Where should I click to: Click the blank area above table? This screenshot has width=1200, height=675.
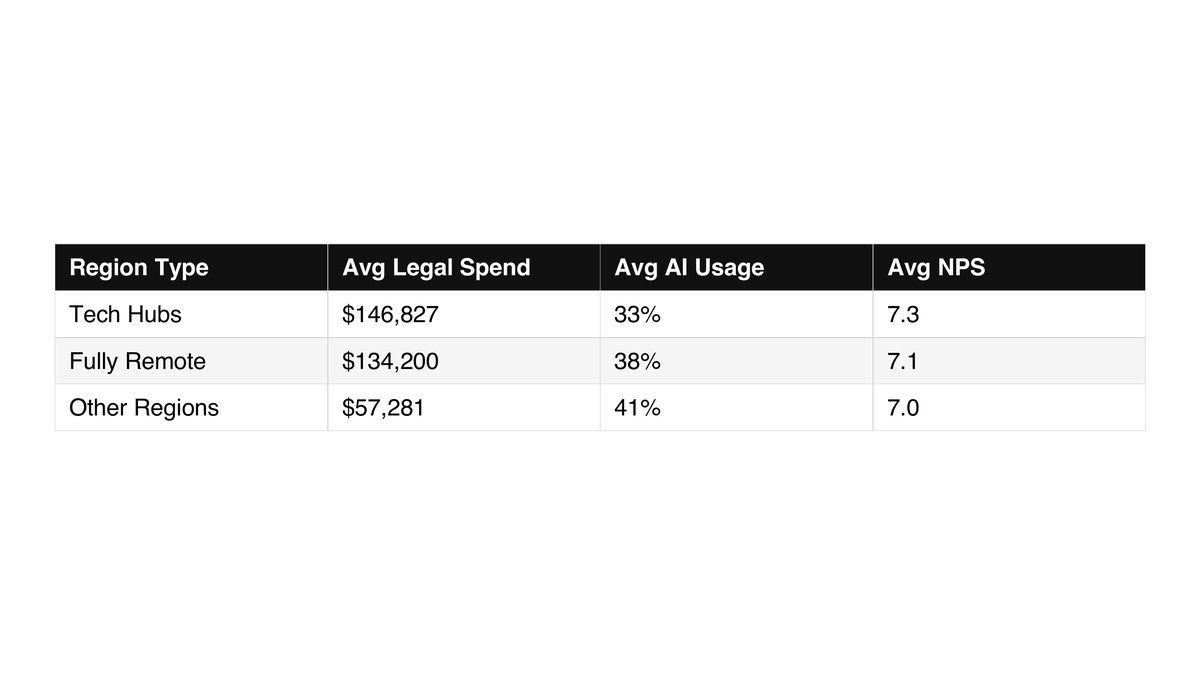(600, 120)
